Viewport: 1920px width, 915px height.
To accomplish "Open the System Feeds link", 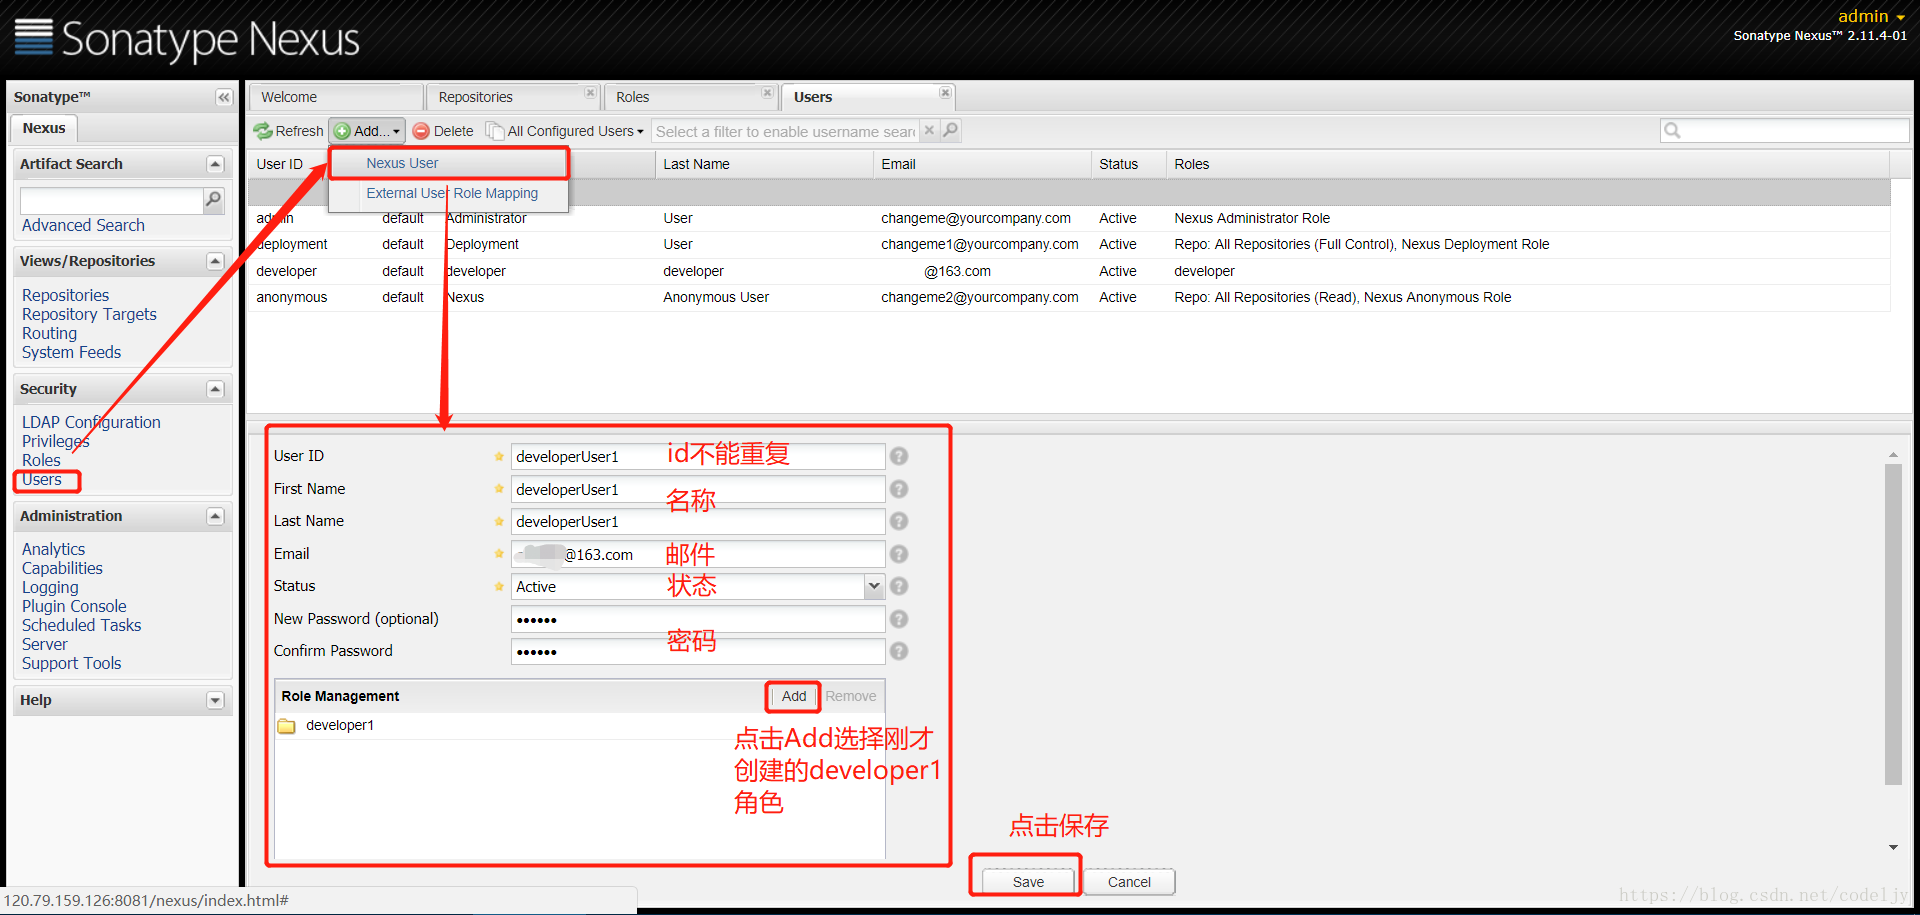I will click(71, 353).
